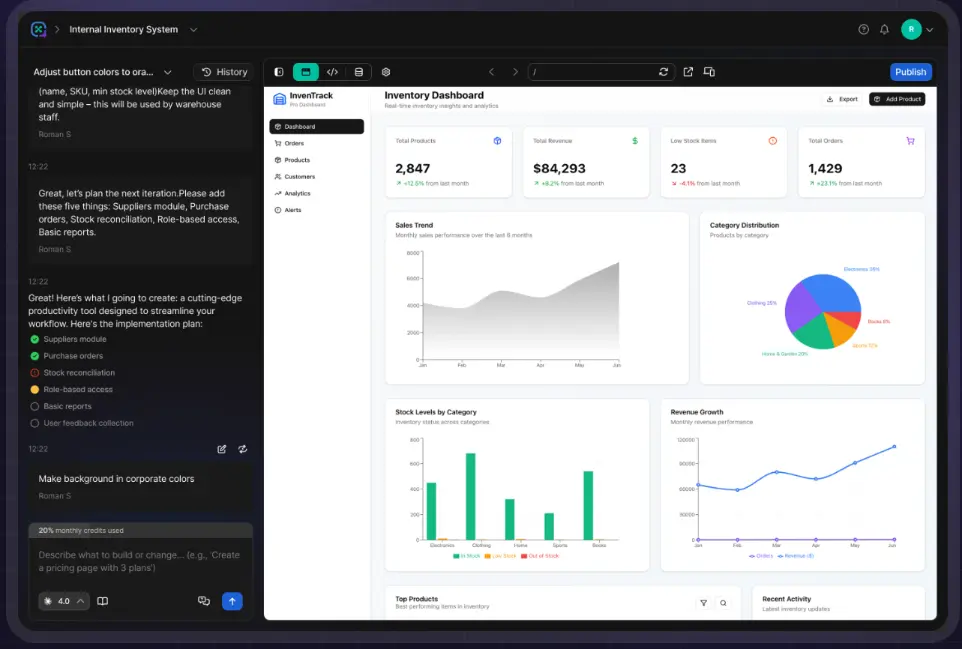
Task: Open the database view icon
Action: point(359,72)
